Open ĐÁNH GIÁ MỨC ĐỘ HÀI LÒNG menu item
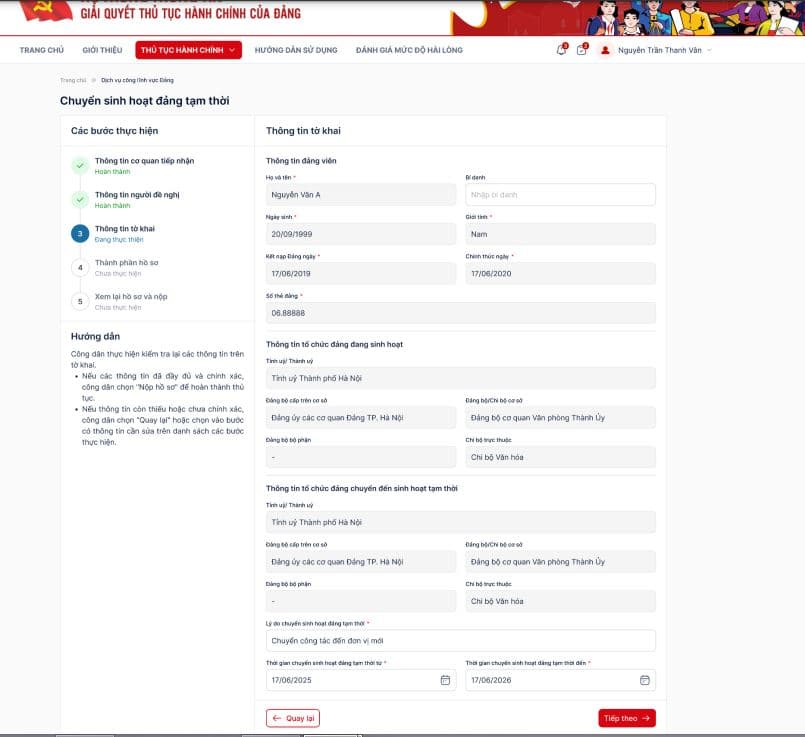805x737 pixels. [x=409, y=50]
